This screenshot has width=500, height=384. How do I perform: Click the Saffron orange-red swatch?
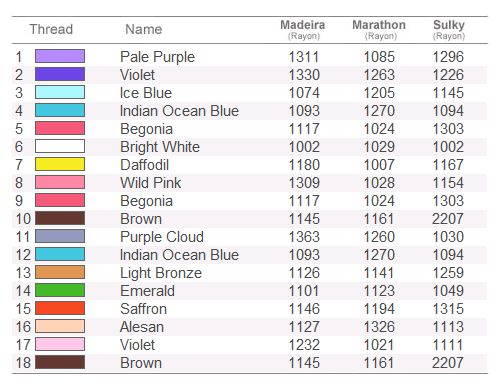click(60, 308)
